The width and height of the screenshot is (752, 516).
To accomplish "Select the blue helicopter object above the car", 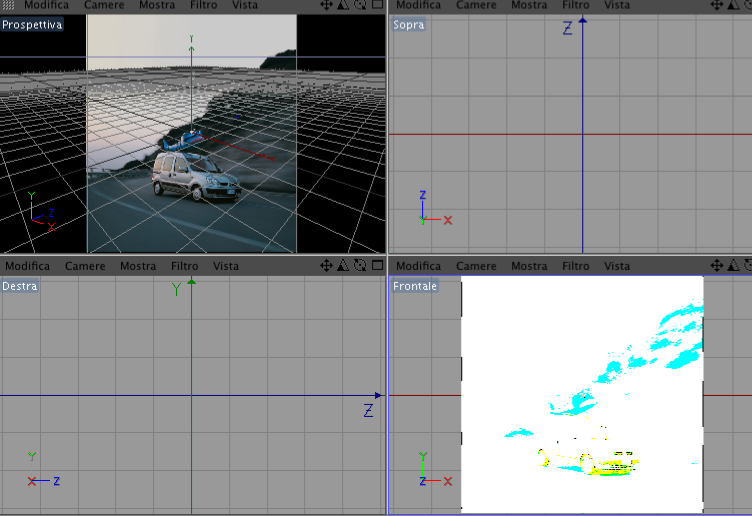I will [182, 142].
